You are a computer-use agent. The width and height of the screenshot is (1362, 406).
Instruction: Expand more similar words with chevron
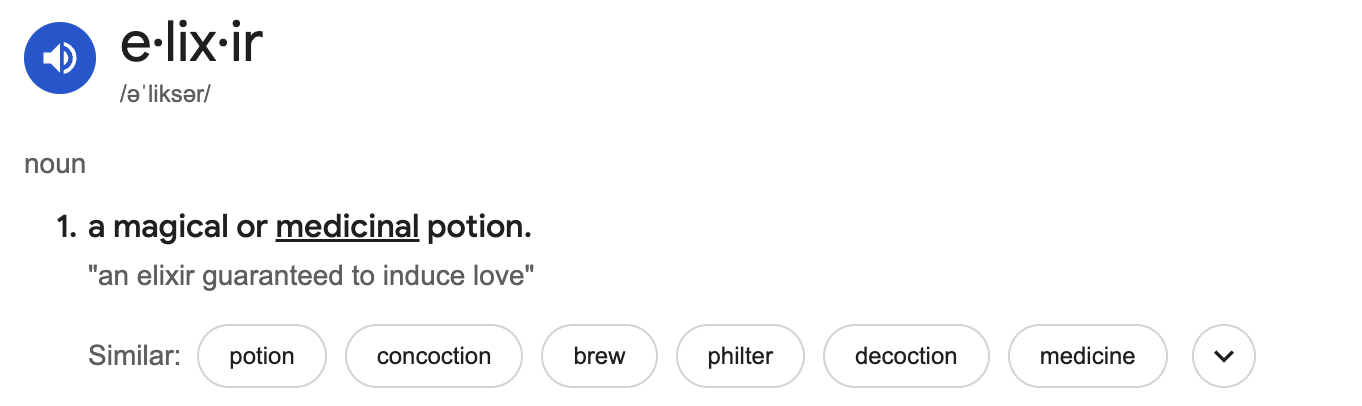pos(1224,356)
